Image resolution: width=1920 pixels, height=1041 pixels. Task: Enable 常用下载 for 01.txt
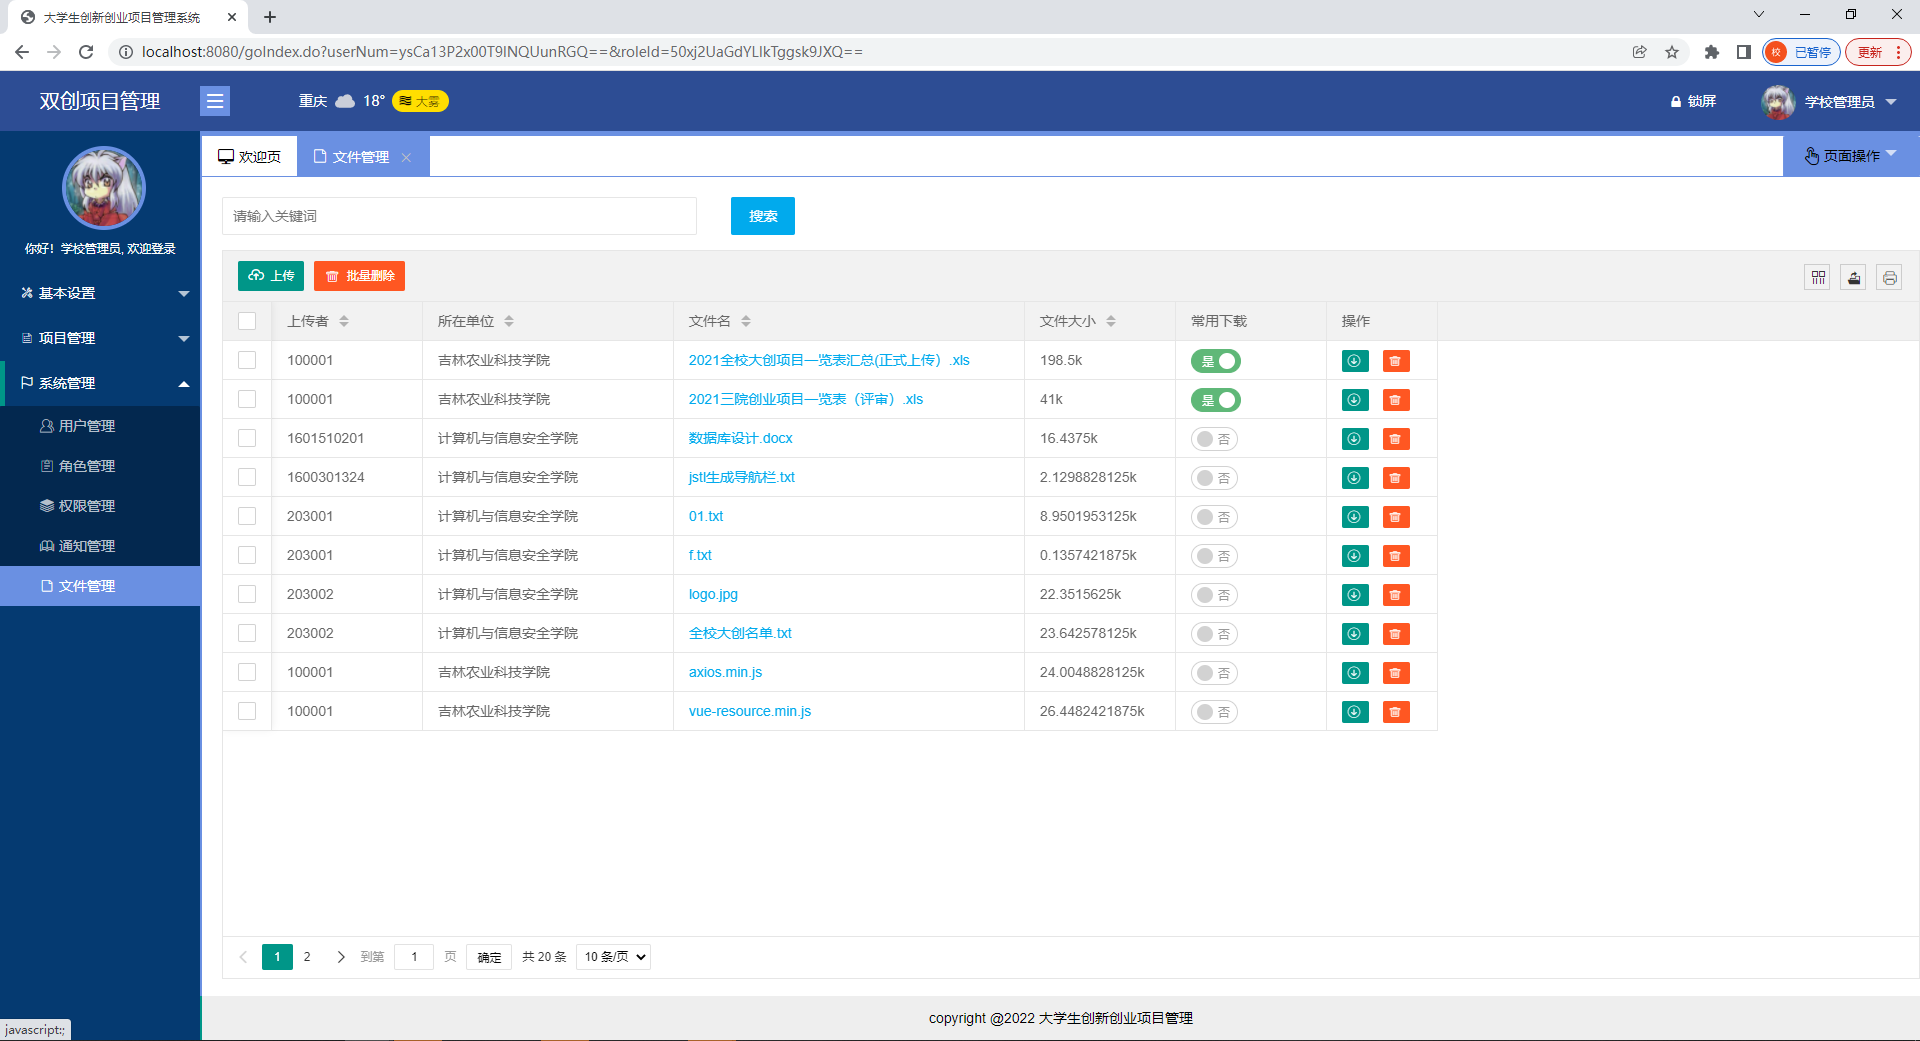click(x=1215, y=517)
